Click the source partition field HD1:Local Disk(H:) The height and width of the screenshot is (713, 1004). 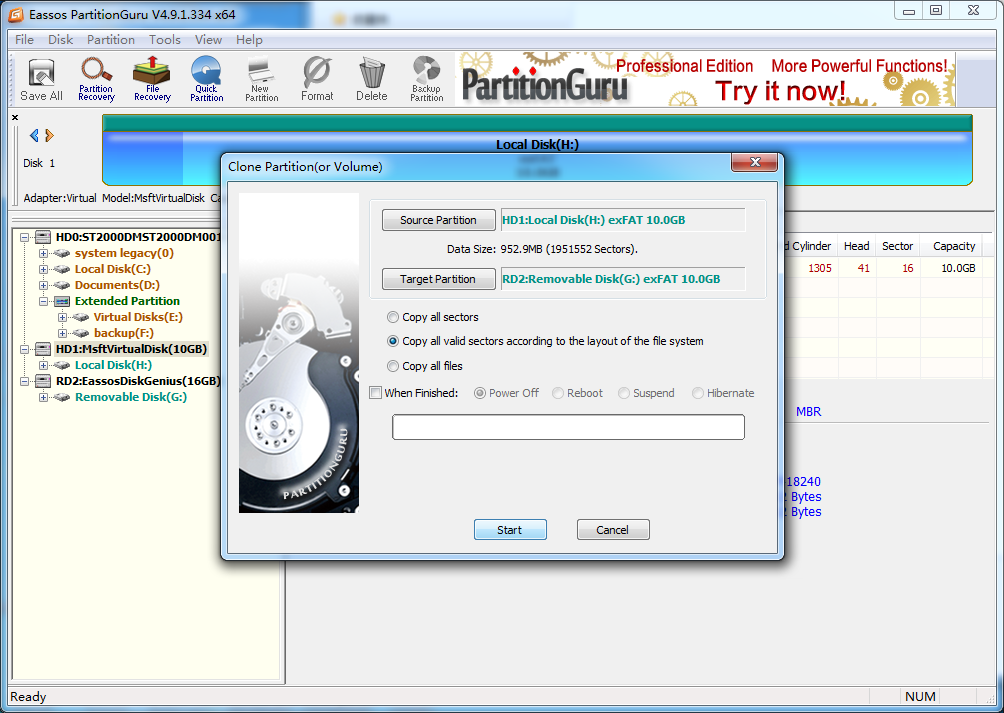click(x=622, y=220)
